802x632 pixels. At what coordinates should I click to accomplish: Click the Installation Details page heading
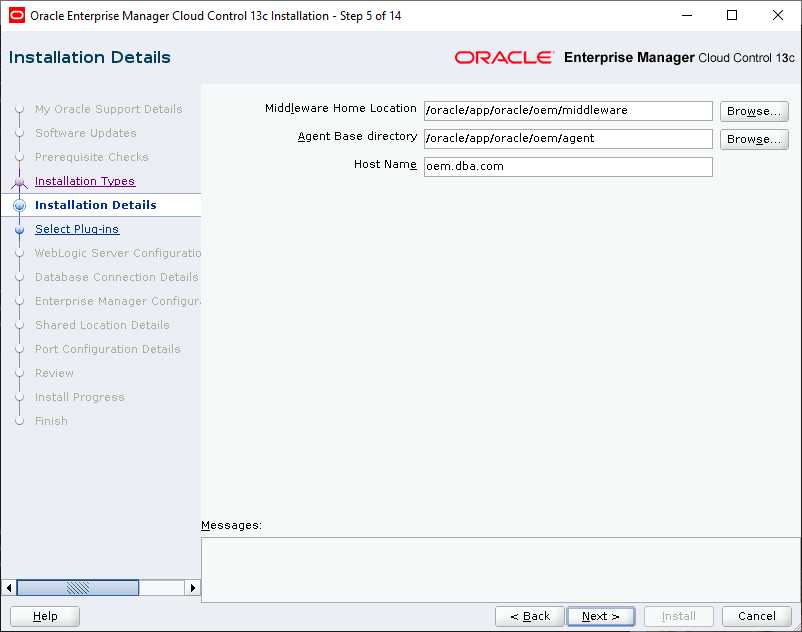tap(90, 57)
